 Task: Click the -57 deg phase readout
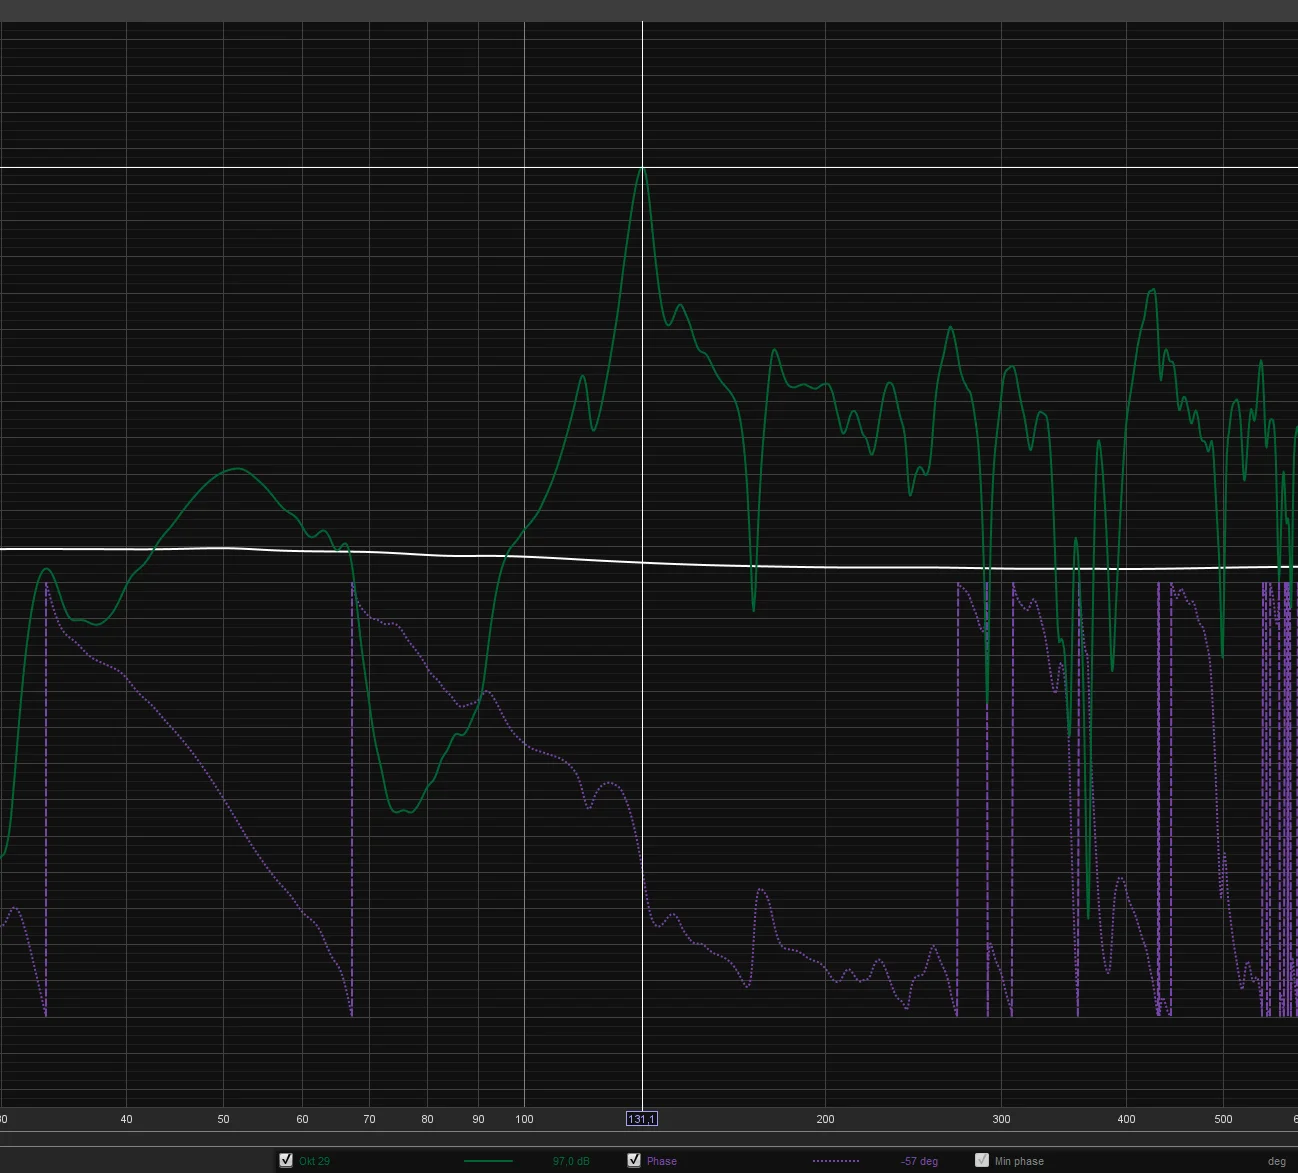click(919, 1161)
